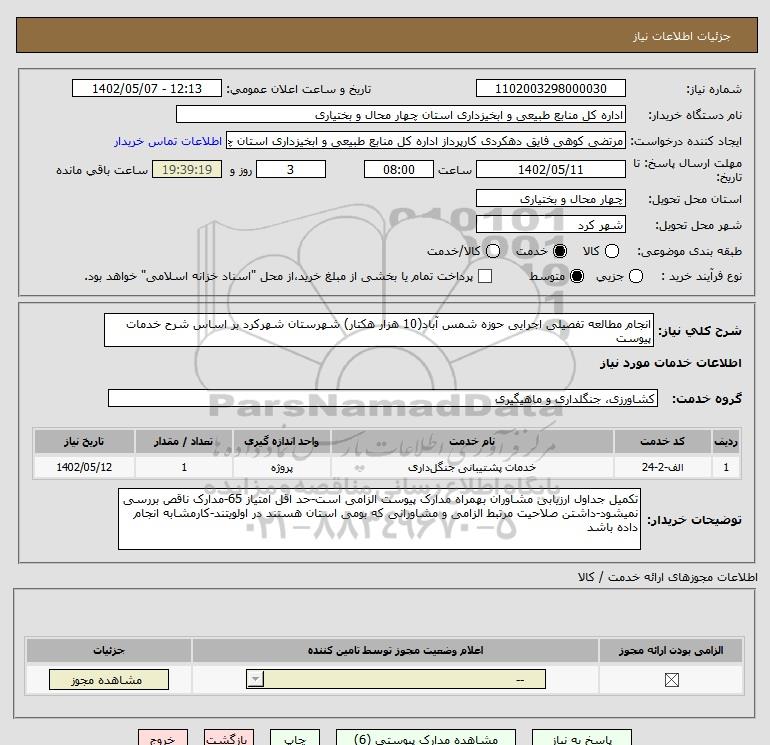Image resolution: width=770 pixels, height=745 pixels.
Task: Click the delivery province field چهار محال و بختیاری
Action: (550, 198)
